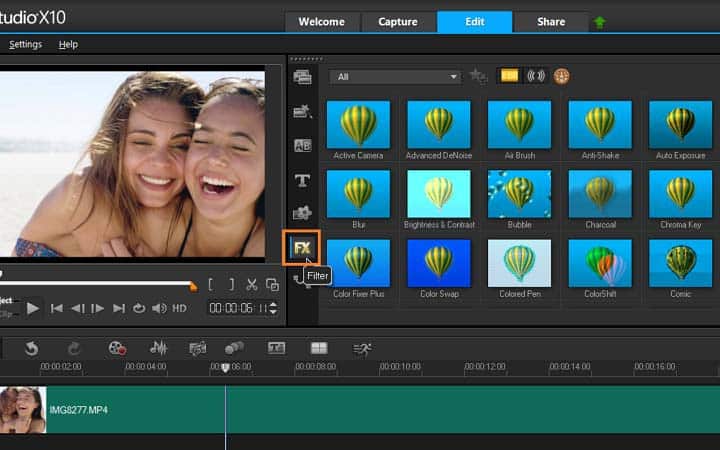
Task: Click the orange preview scrubber handle
Action: (x=193, y=287)
